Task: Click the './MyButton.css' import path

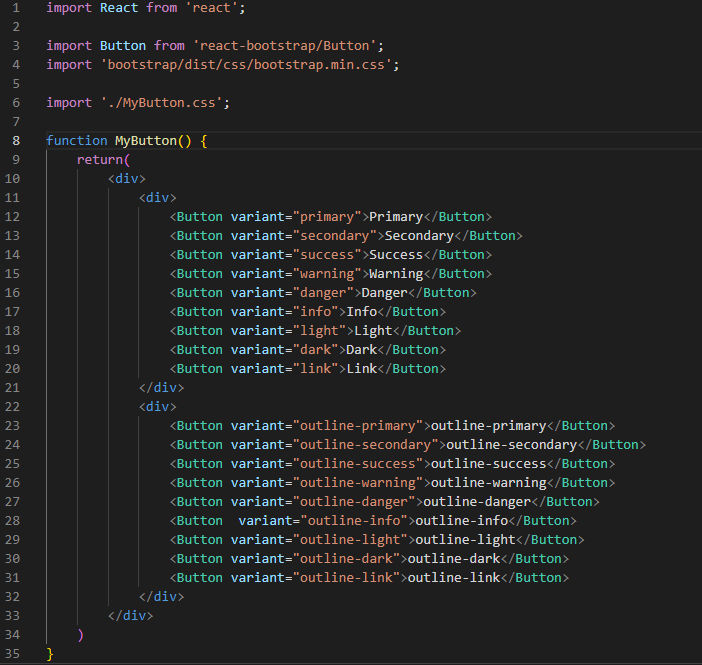Action: tap(161, 103)
